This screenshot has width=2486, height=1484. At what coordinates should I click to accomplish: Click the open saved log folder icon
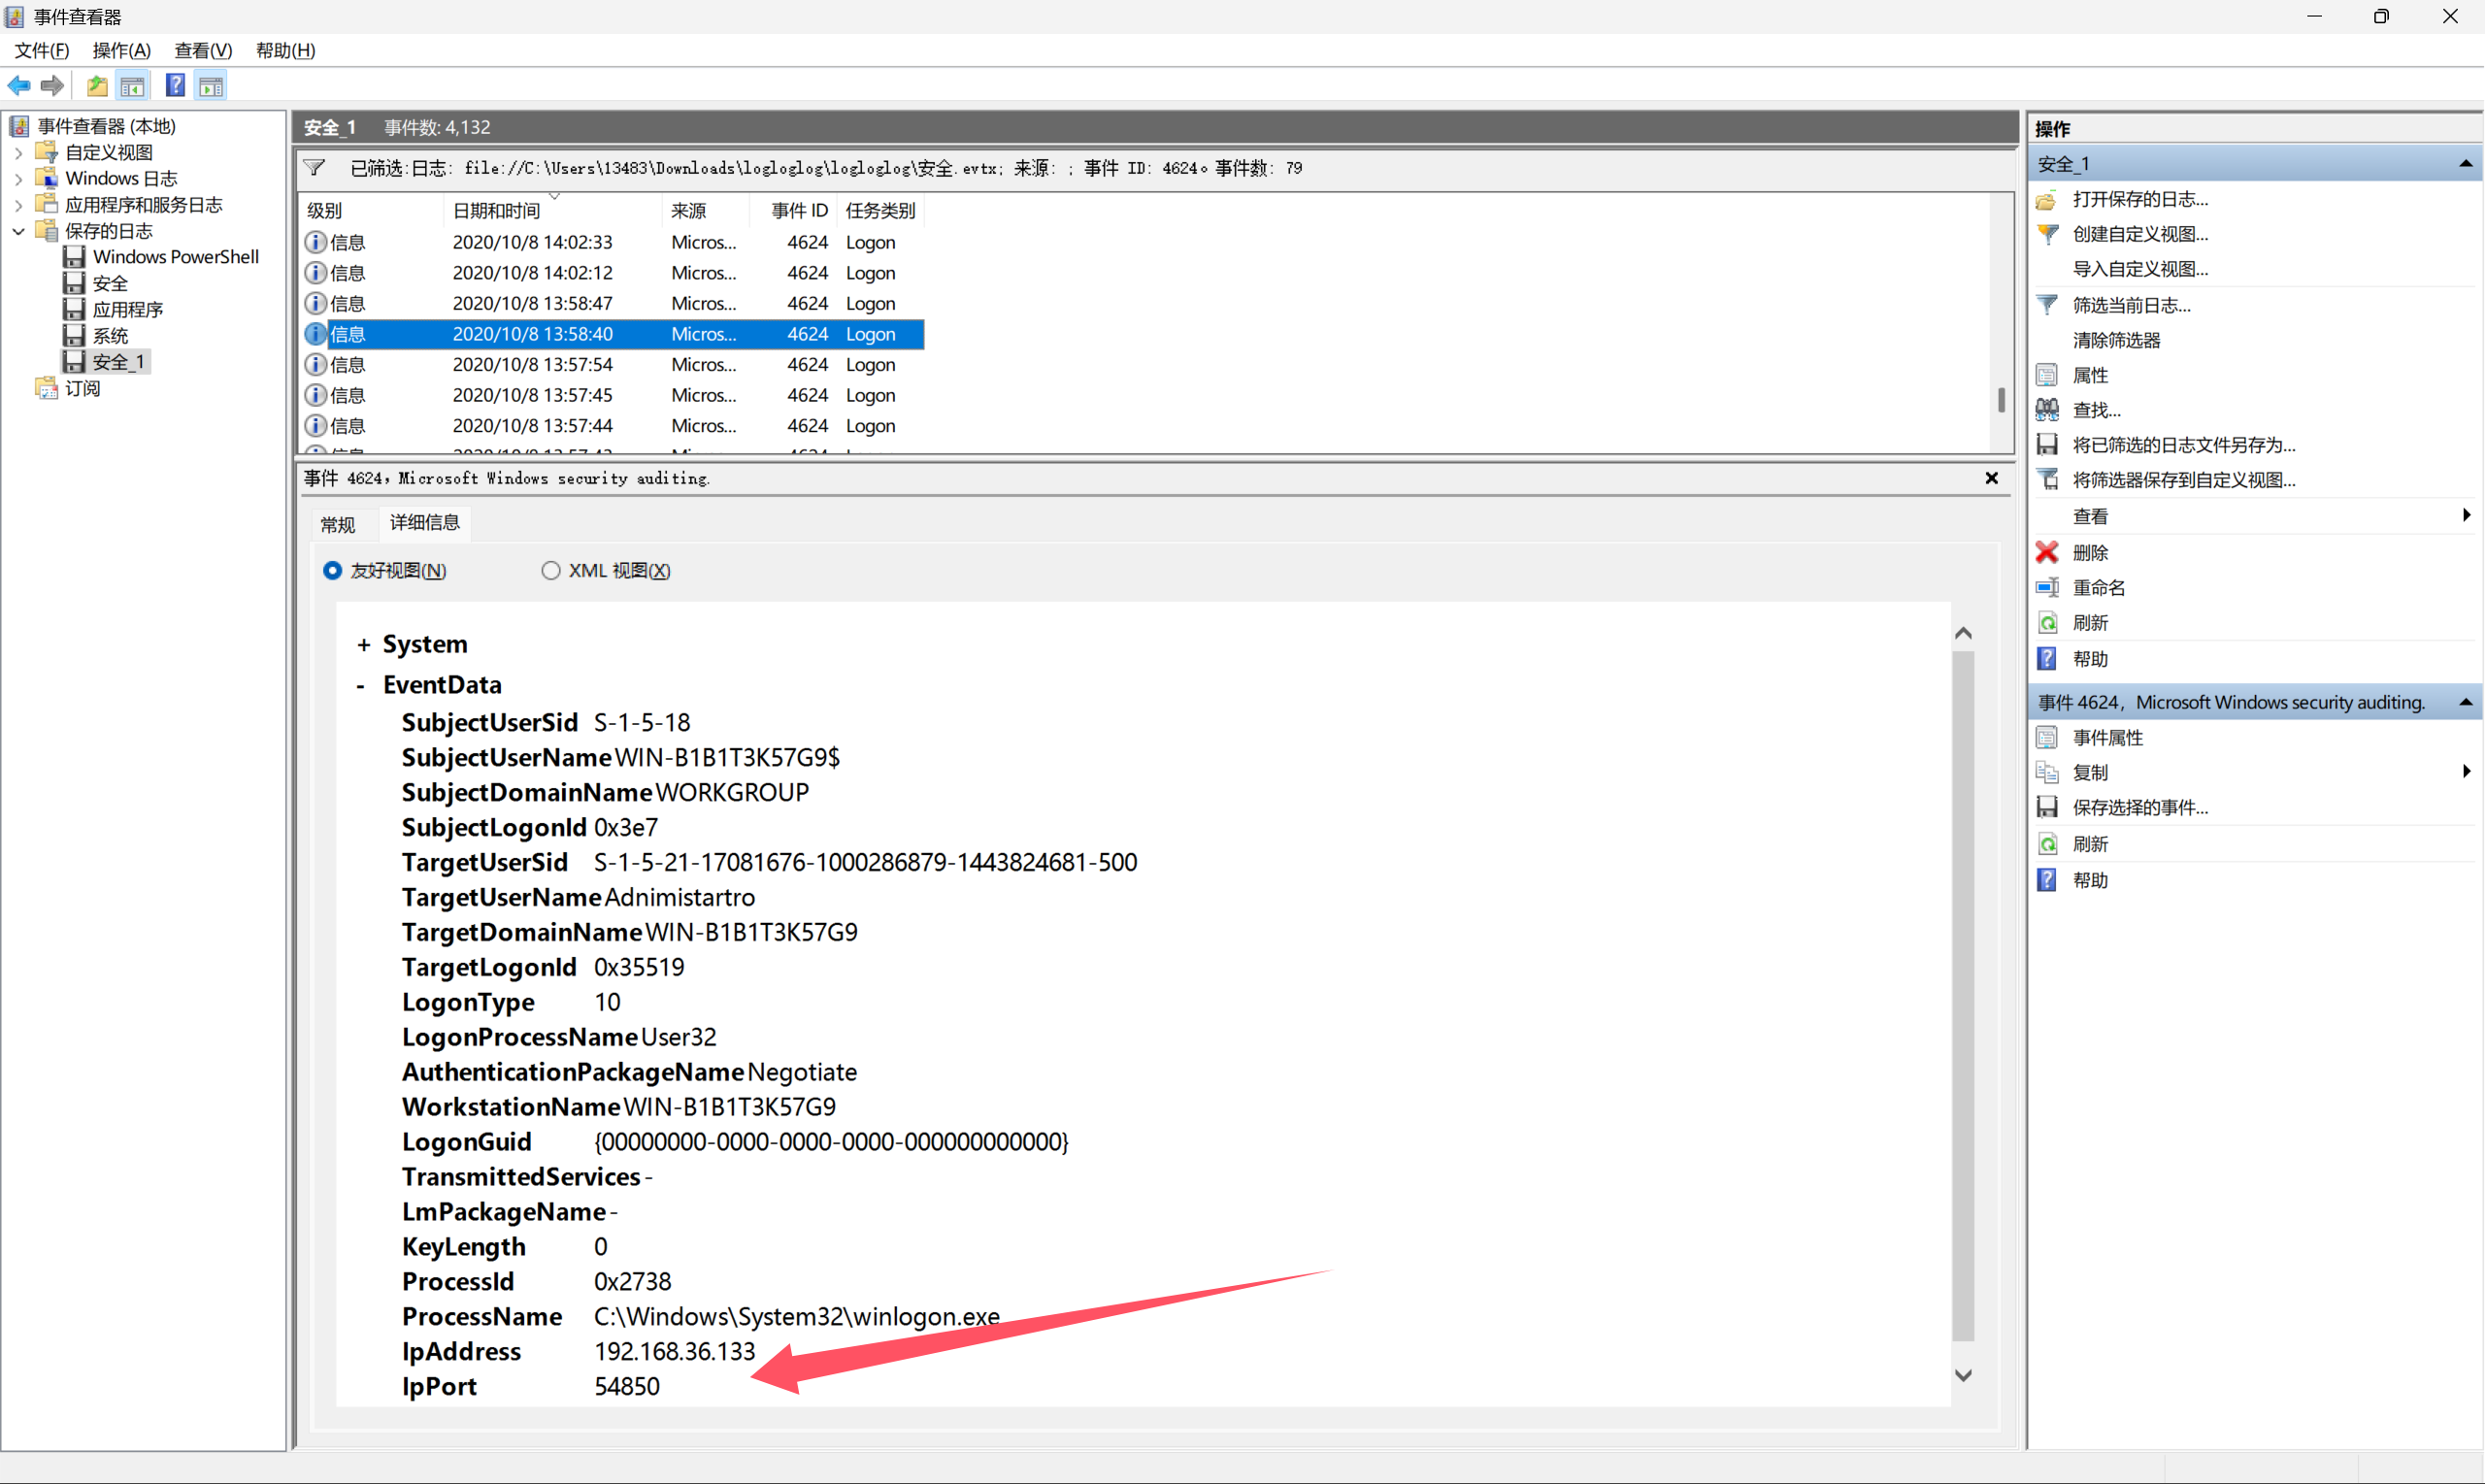point(2047,200)
